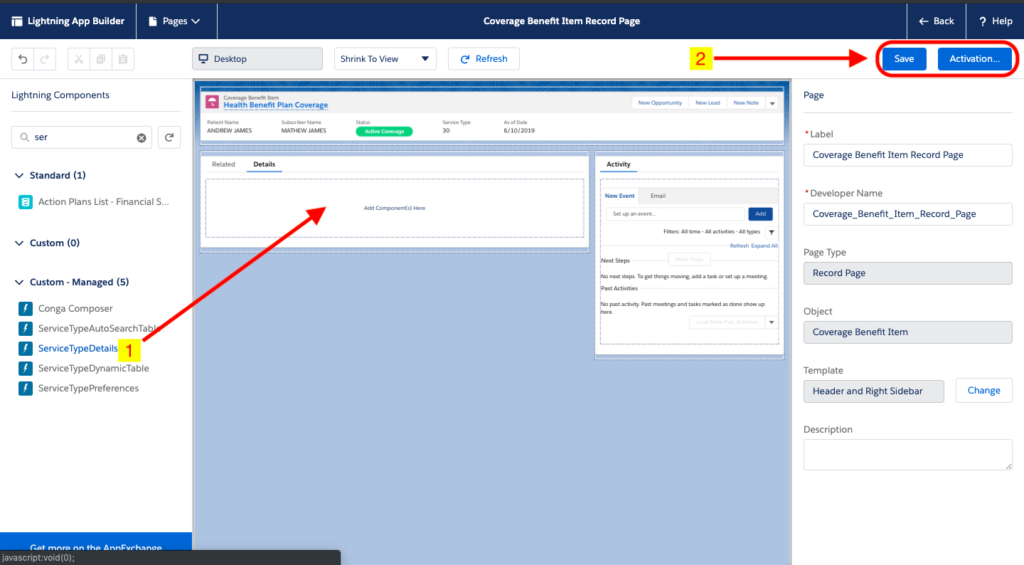Viewport: 1024px width, 565px height.
Task: Click the Developer Name input field
Action: click(908, 214)
